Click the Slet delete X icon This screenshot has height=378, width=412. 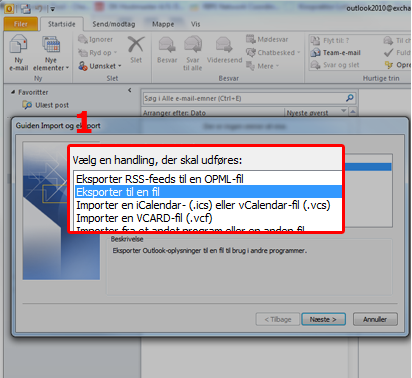tap(136, 44)
